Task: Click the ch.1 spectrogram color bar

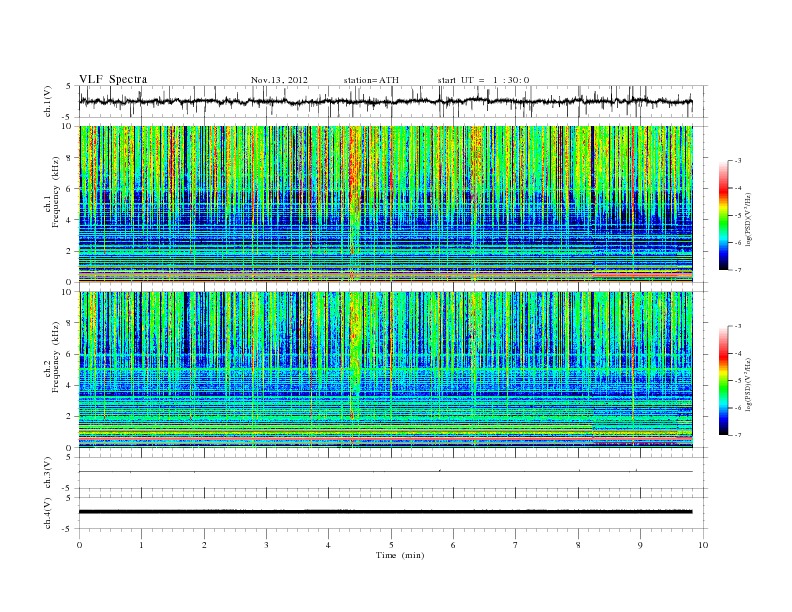Action: click(723, 215)
